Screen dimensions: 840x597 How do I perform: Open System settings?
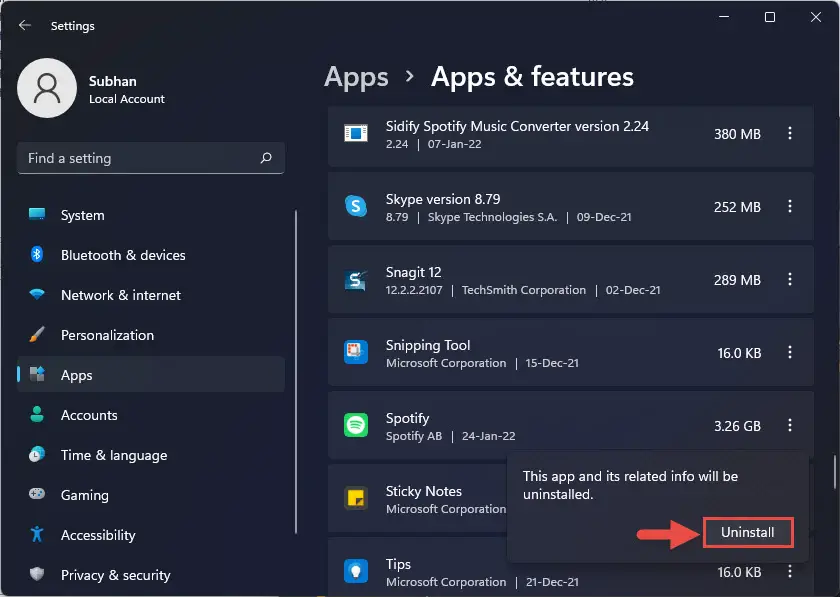click(151, 215)
